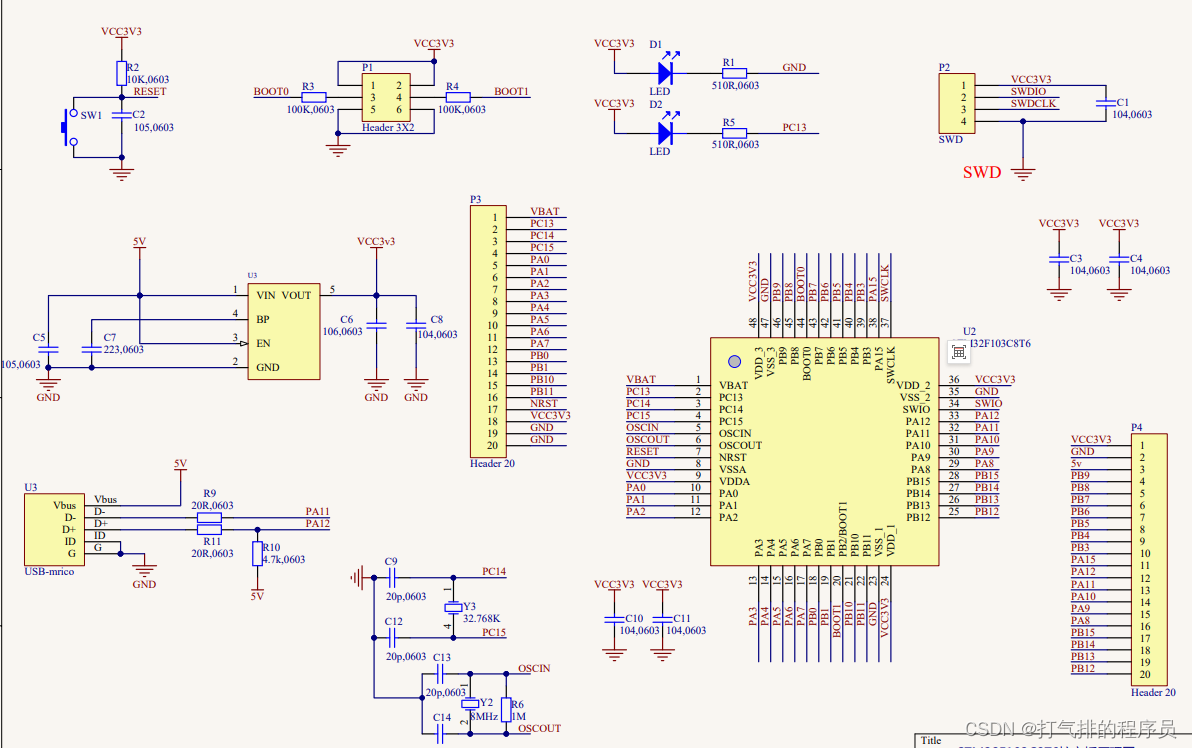This screenshot has width=1192, height=748.
Task: Click the VCC3v3 label above regulator output
Action: (x=376, y=242)
